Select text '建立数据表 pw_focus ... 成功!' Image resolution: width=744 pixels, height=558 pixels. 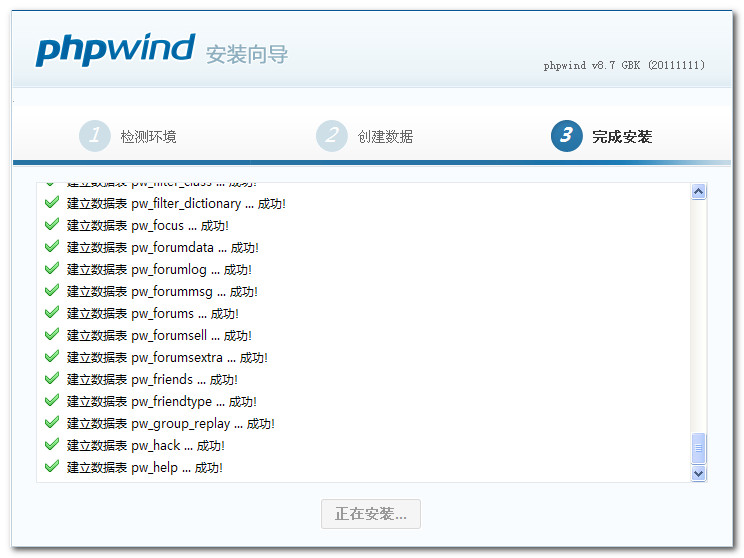[148, 226]
